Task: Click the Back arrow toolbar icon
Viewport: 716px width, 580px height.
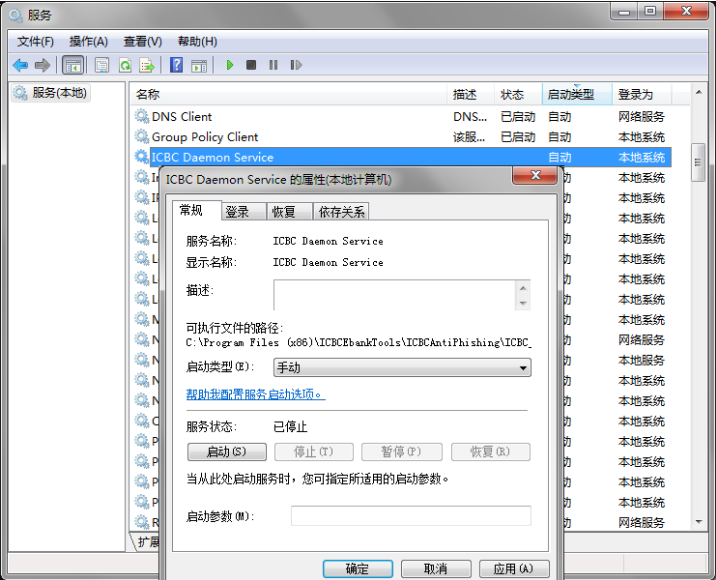Action: coord(20,65)
